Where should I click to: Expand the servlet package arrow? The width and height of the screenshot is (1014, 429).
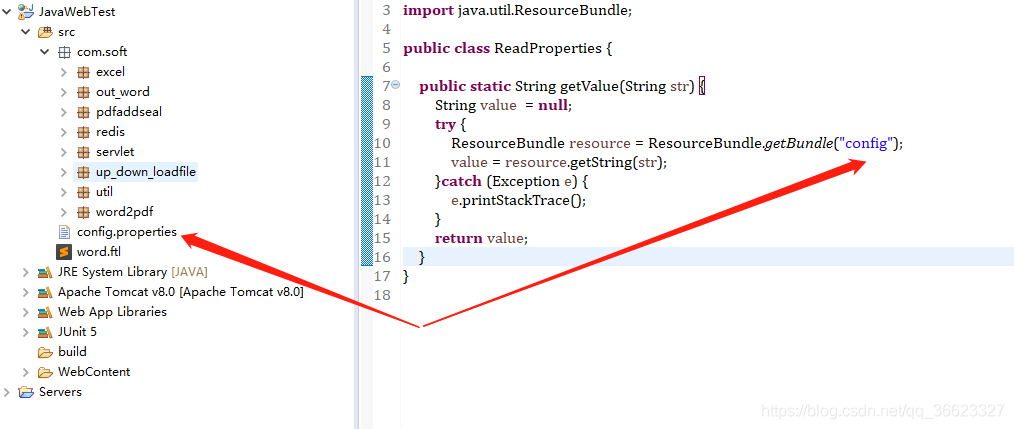pos(63,152)
